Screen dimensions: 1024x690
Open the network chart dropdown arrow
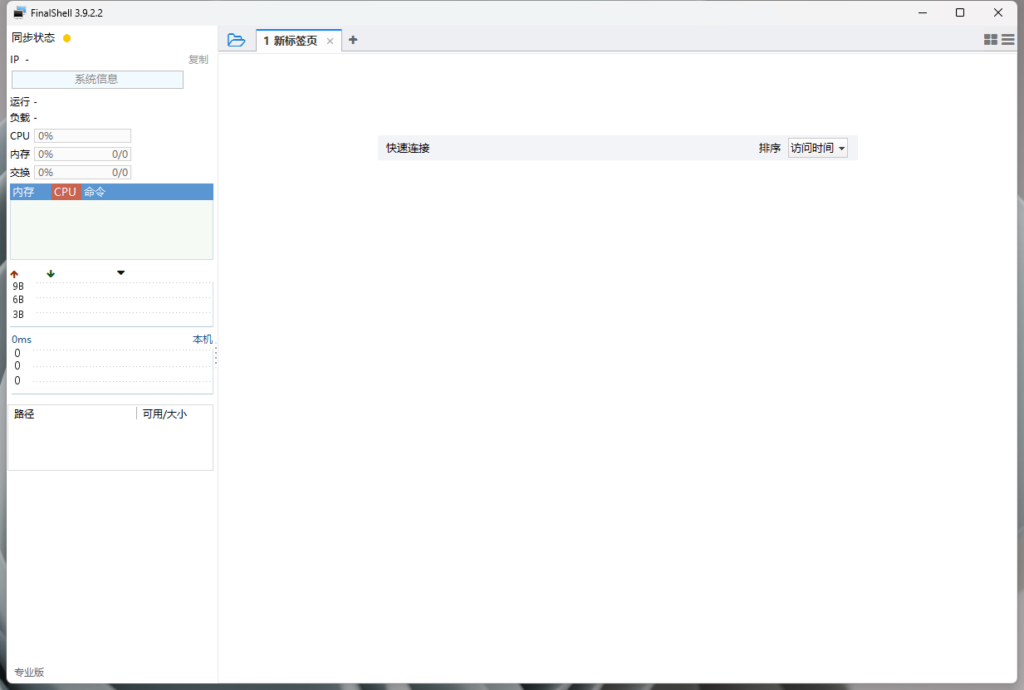pos(120,272)
